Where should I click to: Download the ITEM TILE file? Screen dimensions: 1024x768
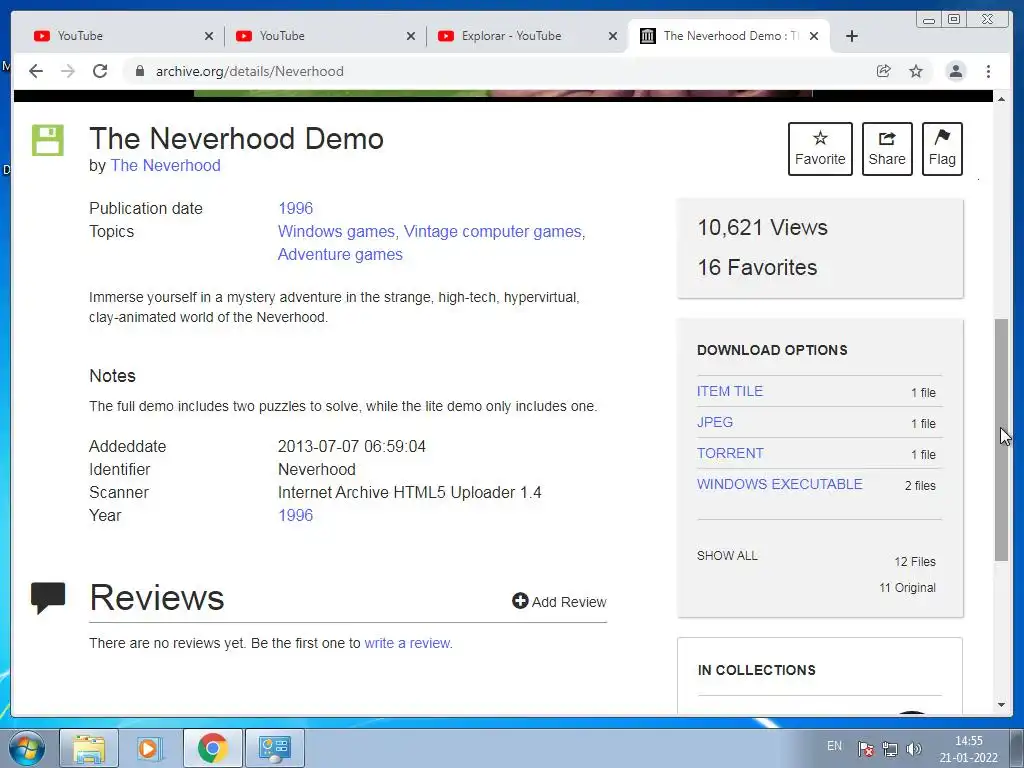pyautogui.click(x=729, y=391)
